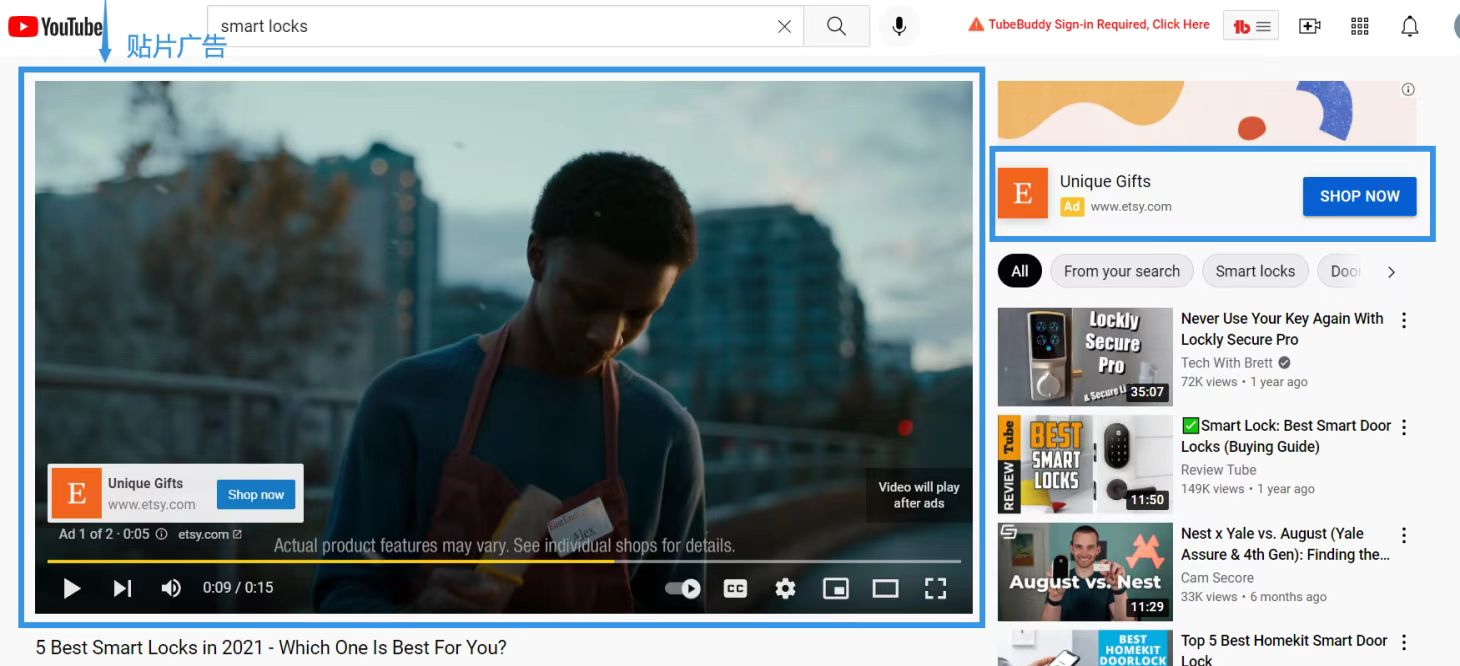Screen dimensions: 1460x666
Task: Open the Best Smart Door Locks title
Action: (1286, 436)
